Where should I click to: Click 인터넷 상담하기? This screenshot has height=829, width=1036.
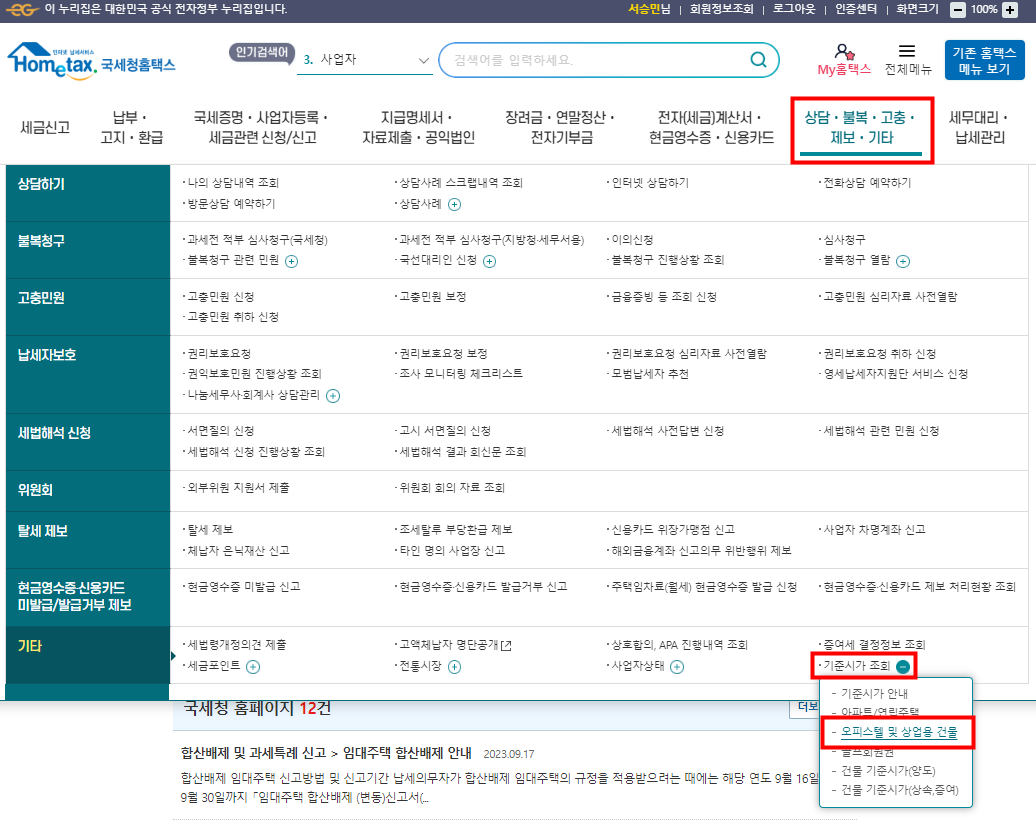tap(650, 183)
